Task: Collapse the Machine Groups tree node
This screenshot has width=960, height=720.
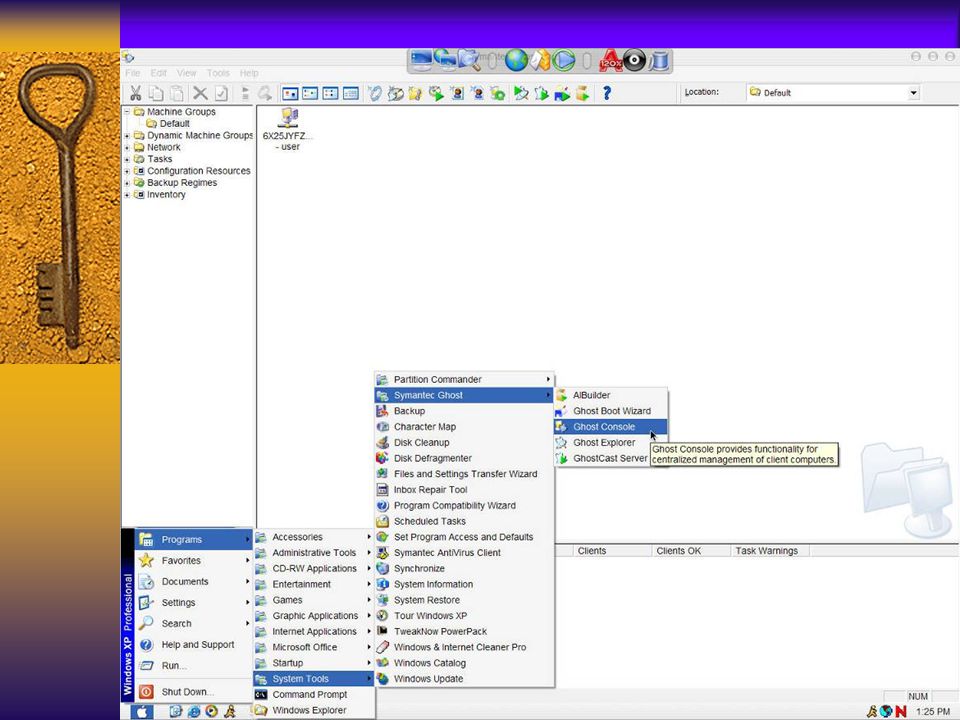Action: pos(127,112)
